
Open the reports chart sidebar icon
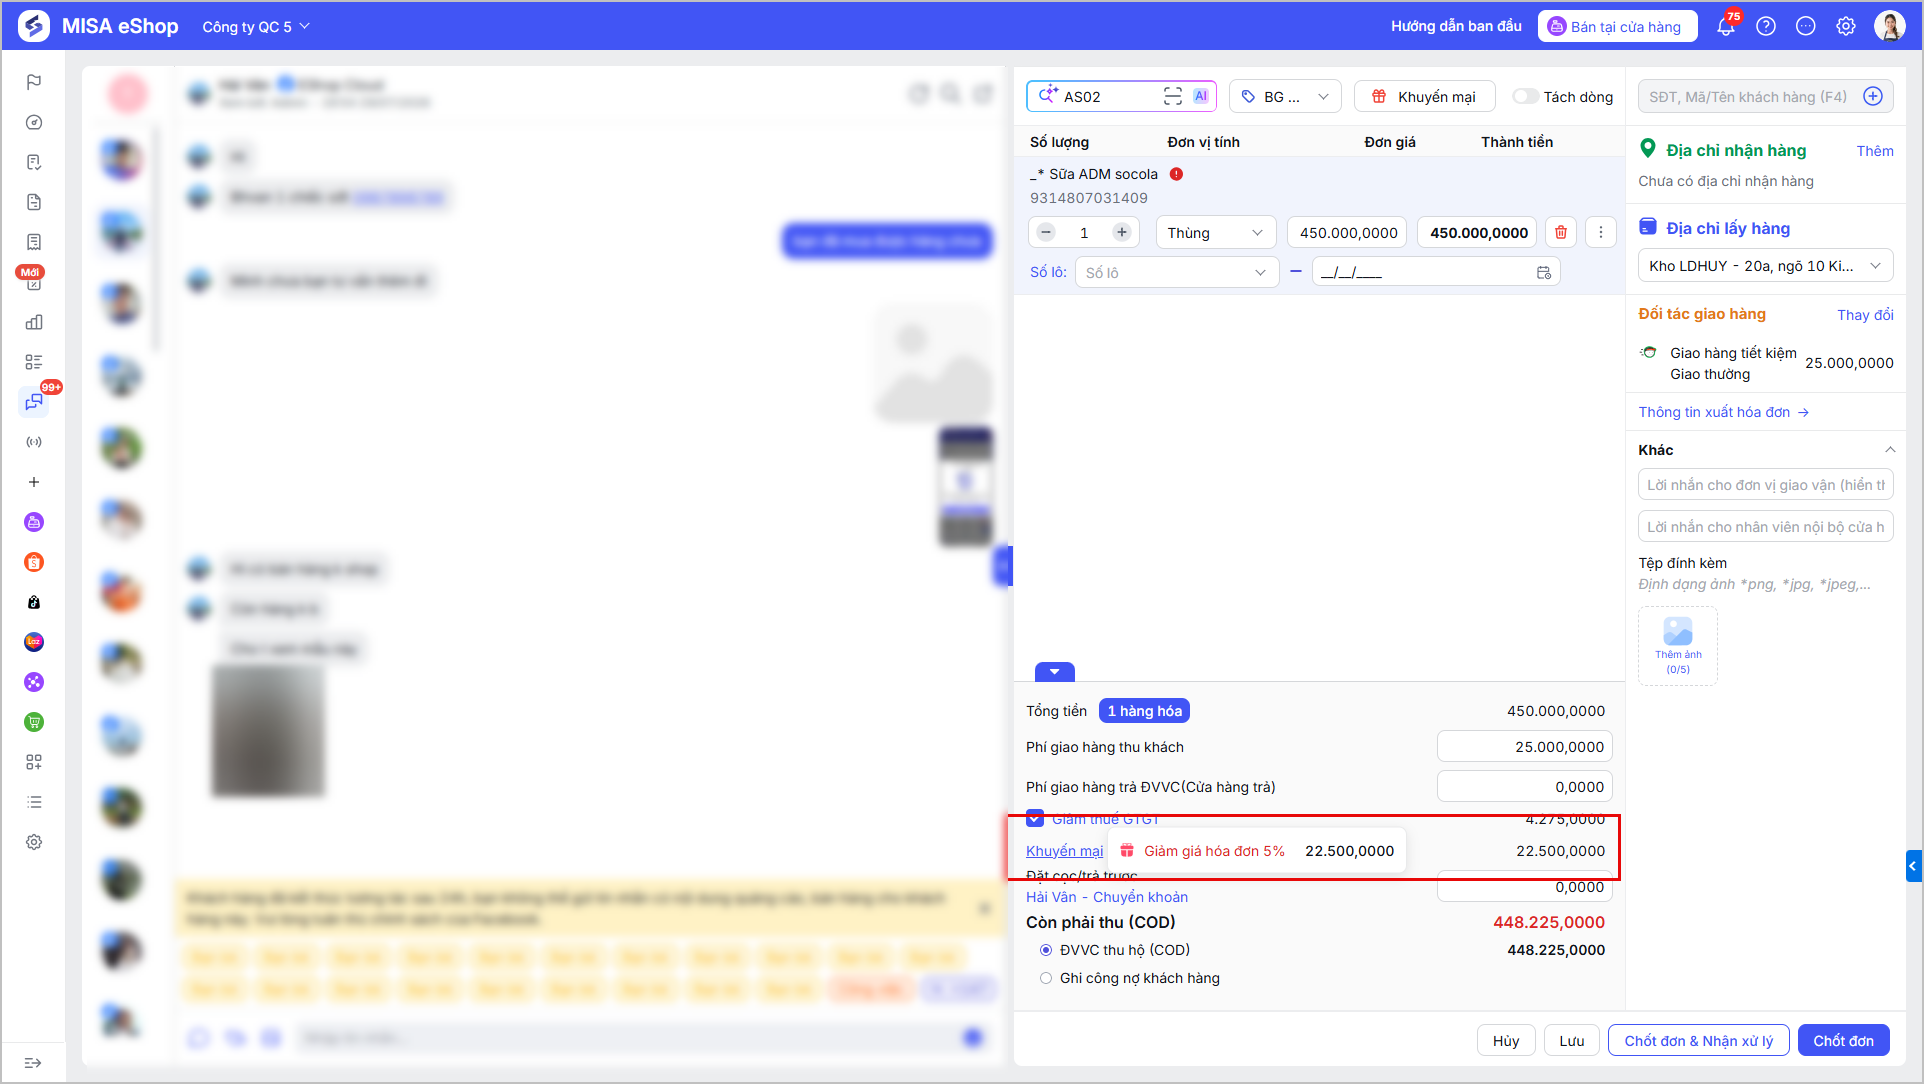pos(34,322)
